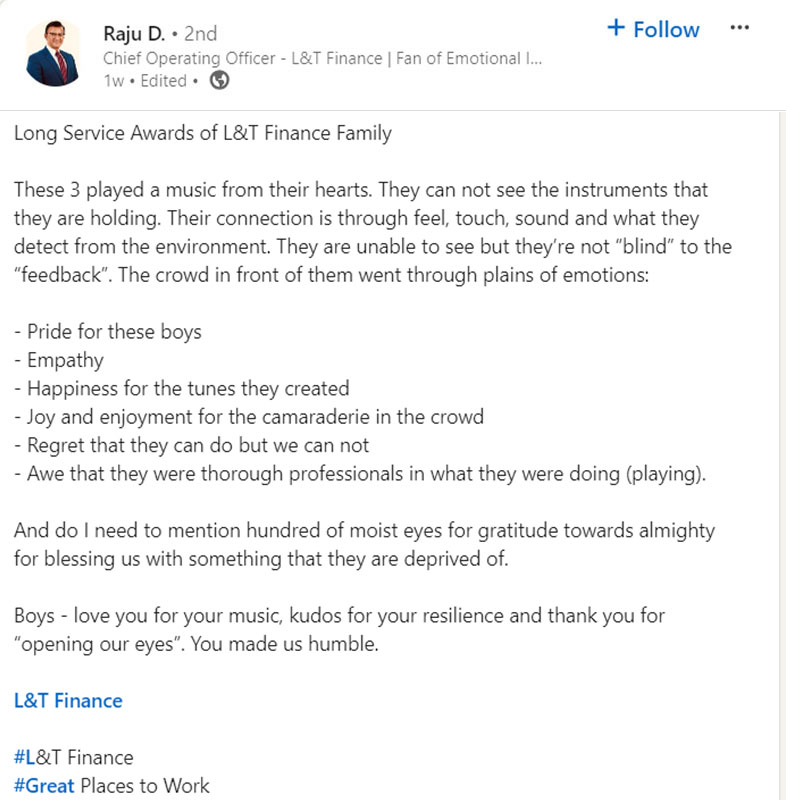Viewport: 786px width, 800px height.
Task: Open the #Great hashtag link
Action: (44, 786)
